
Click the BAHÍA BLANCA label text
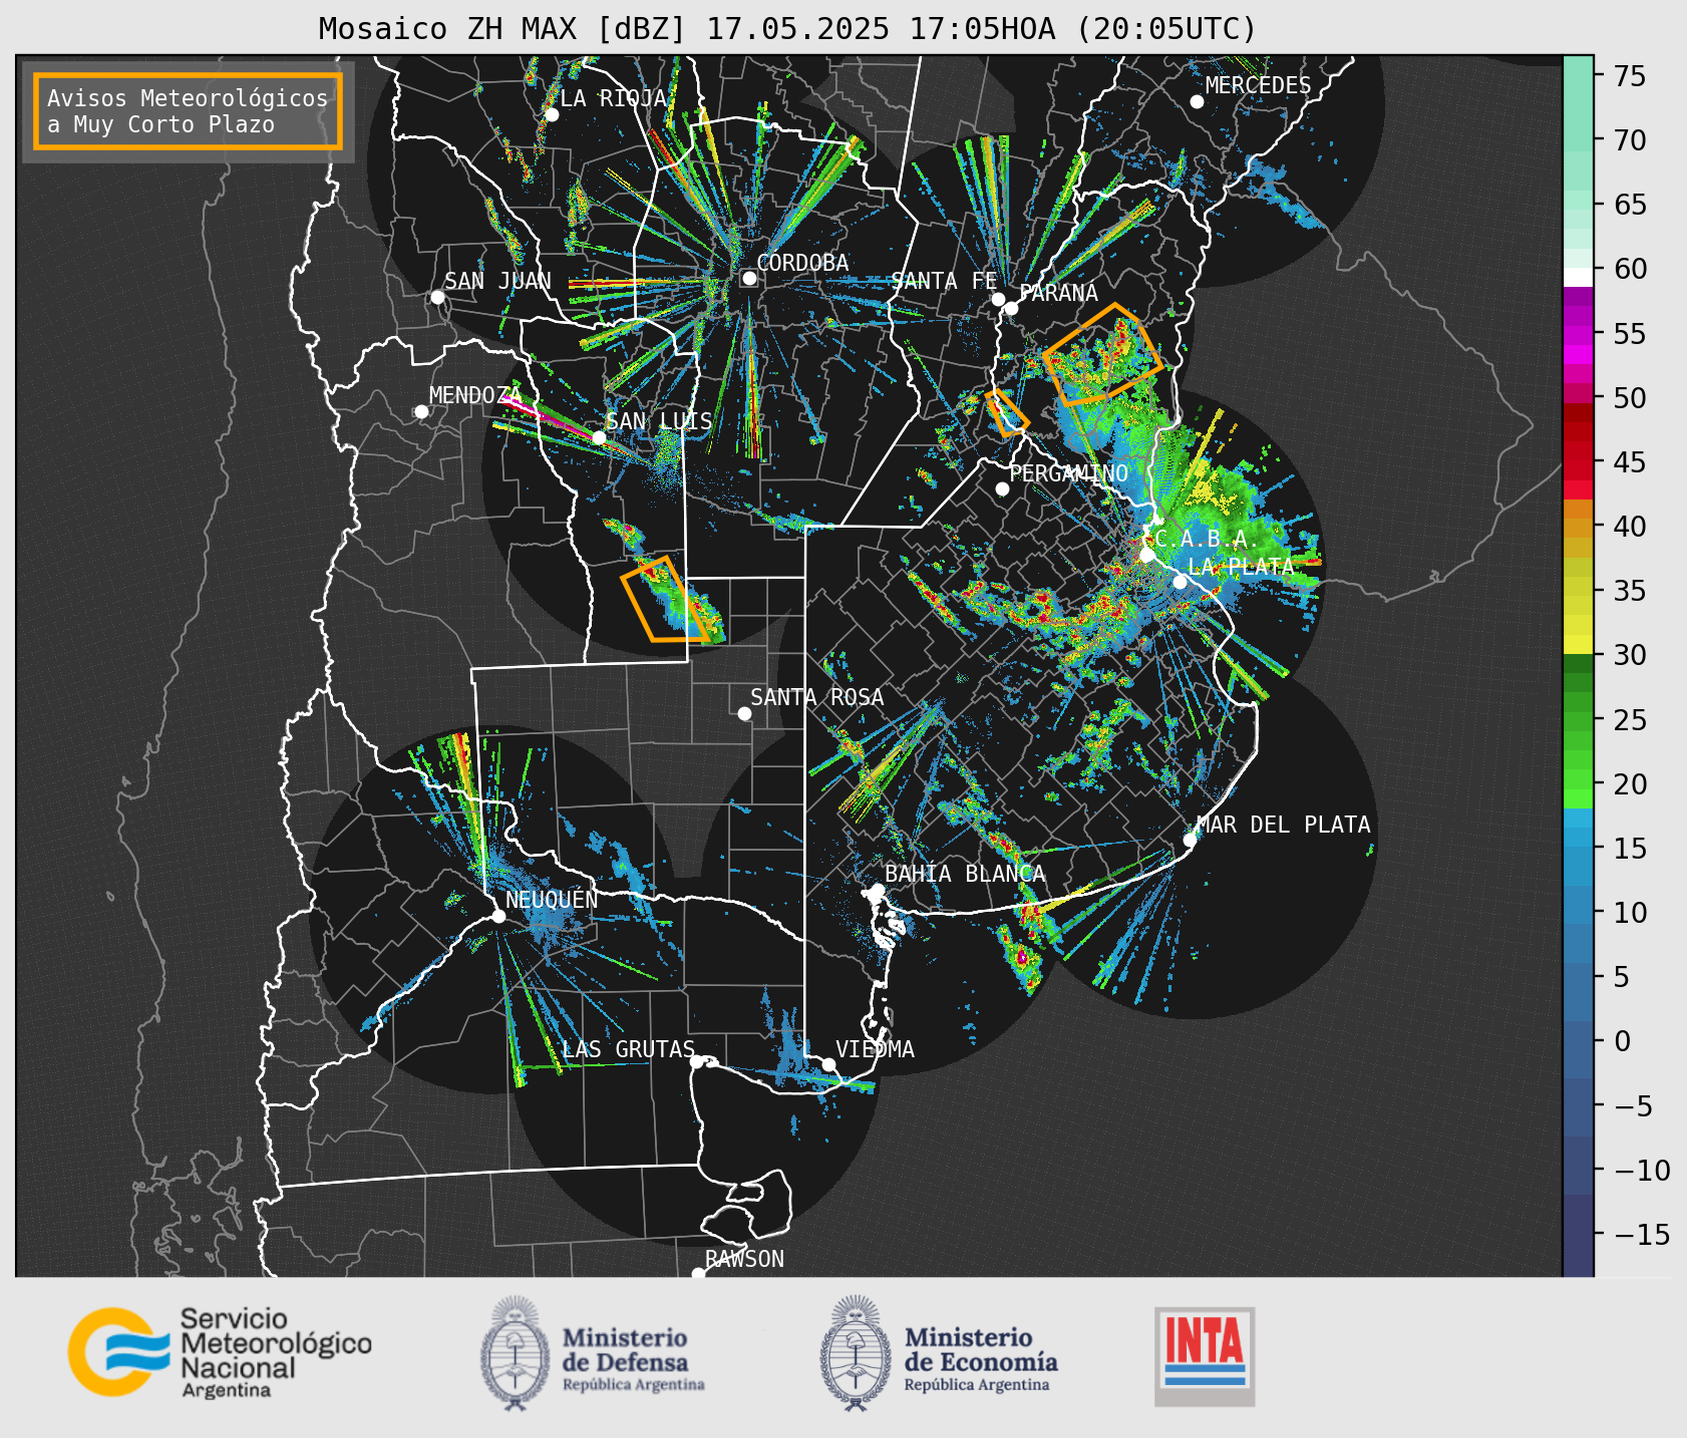tap(965, 874)
